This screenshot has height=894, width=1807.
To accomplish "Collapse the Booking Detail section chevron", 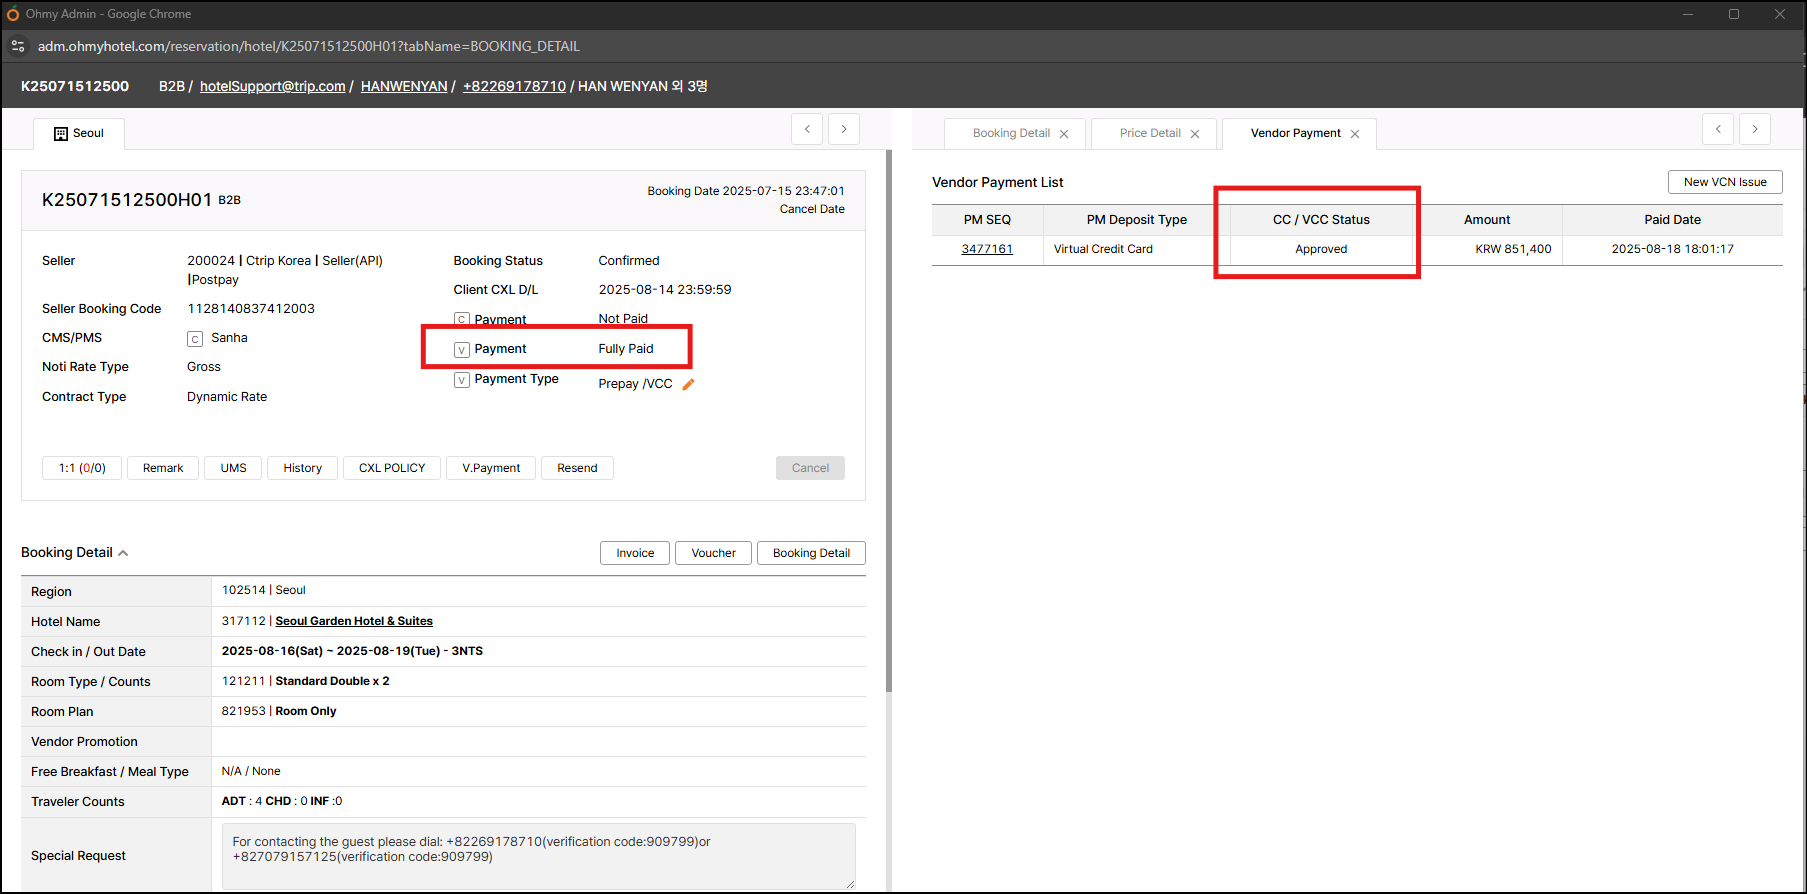I will click(x=123, y=553).
